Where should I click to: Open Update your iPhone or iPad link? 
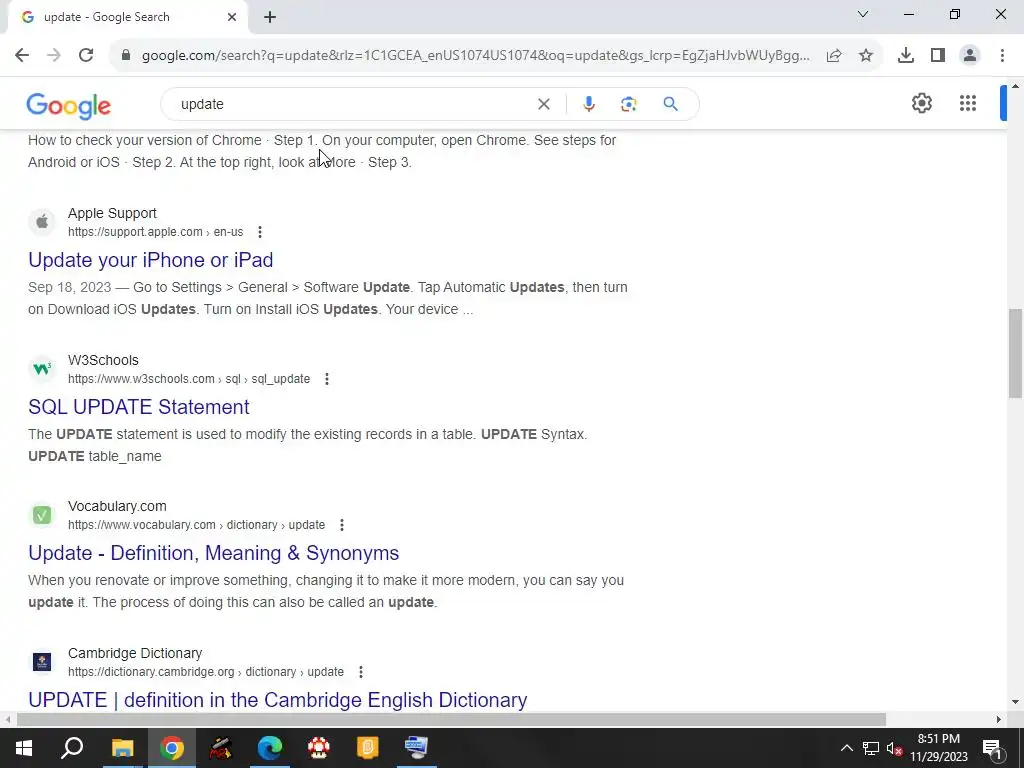pyautogui.click(x=151, y=260)
